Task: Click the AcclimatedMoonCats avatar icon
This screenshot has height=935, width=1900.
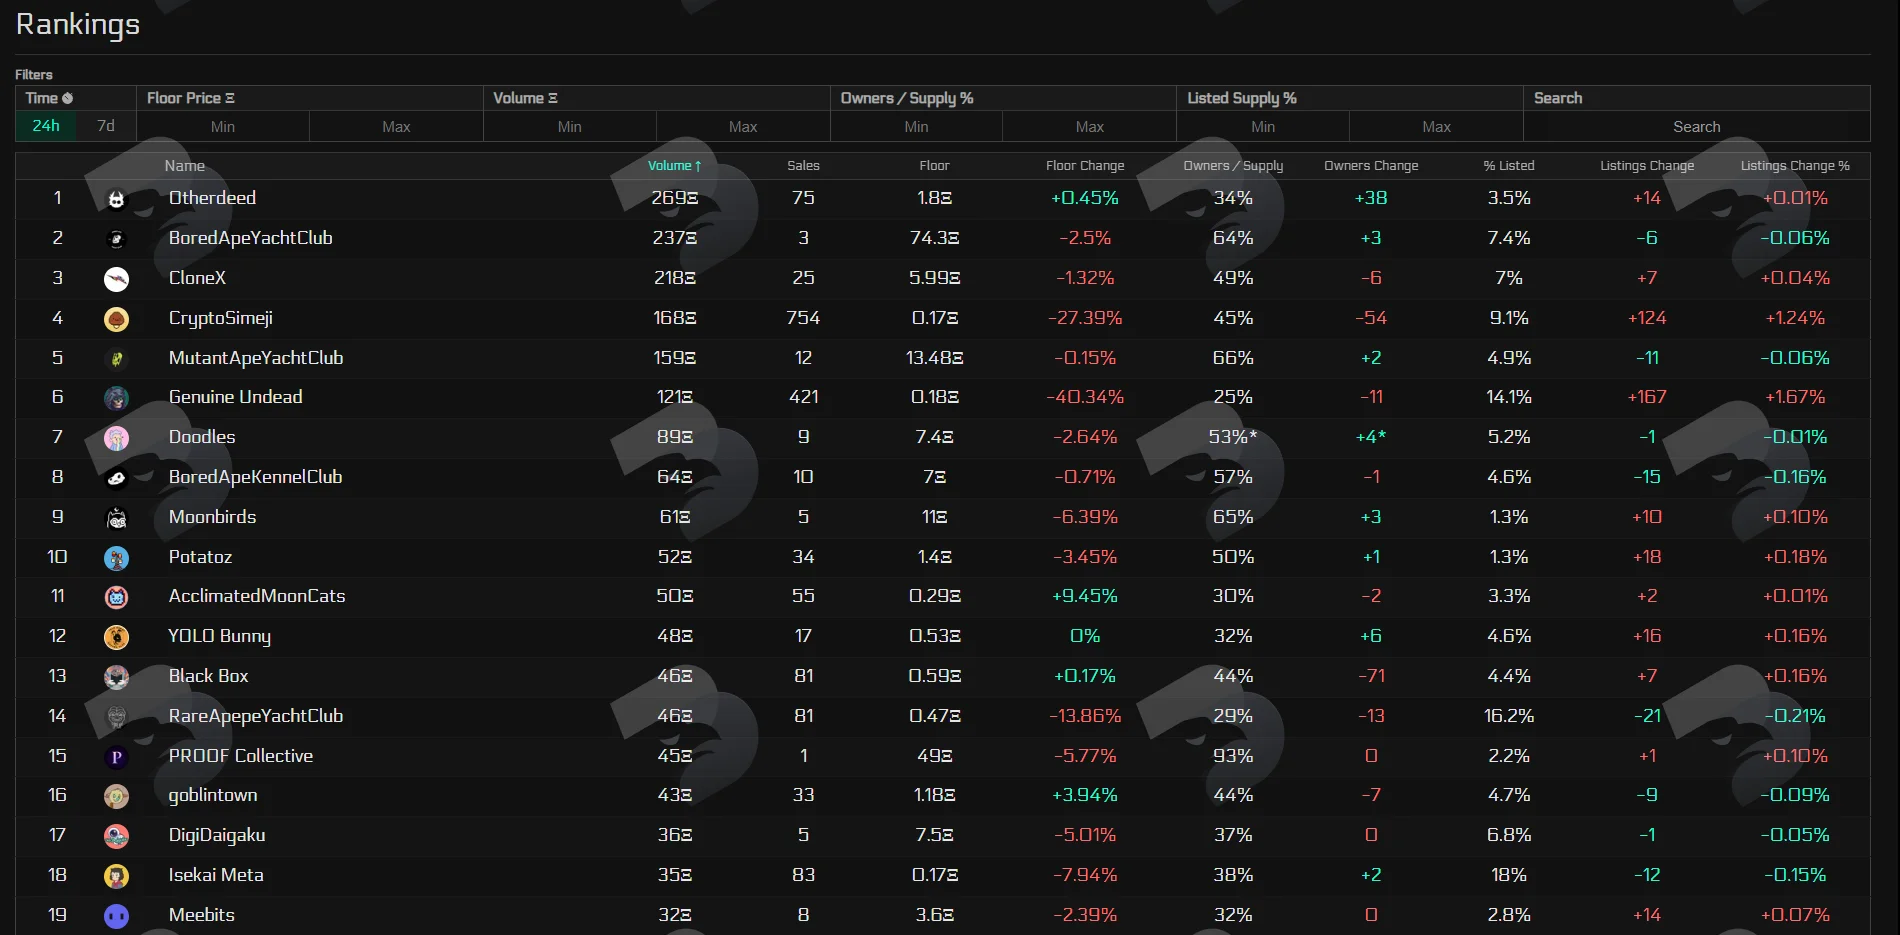Action: pos(117,597)
